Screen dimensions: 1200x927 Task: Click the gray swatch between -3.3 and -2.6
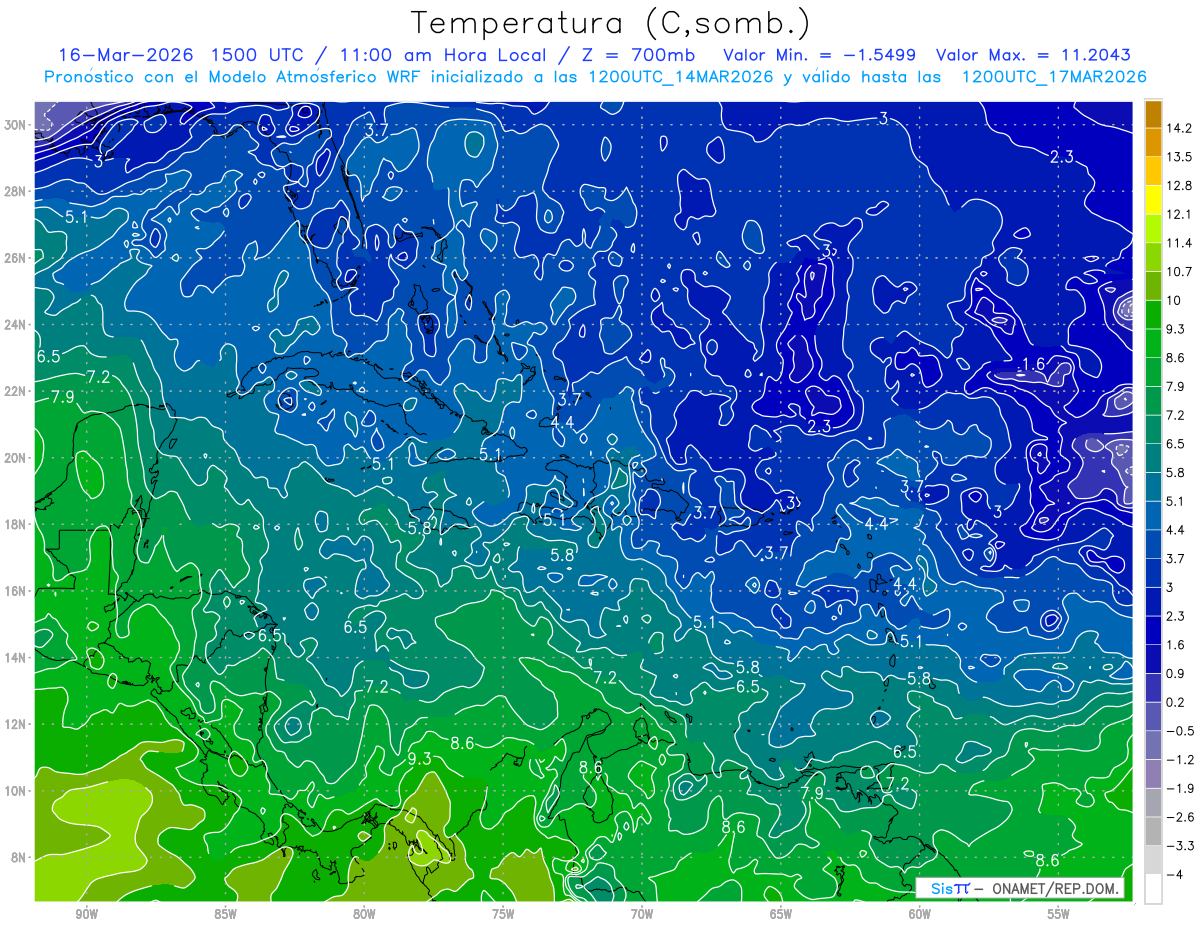[1153, 832]
